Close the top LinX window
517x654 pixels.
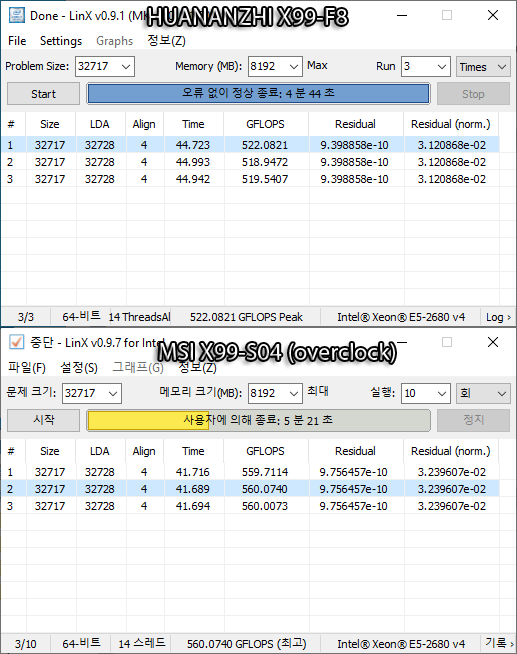tap(493, 15)
